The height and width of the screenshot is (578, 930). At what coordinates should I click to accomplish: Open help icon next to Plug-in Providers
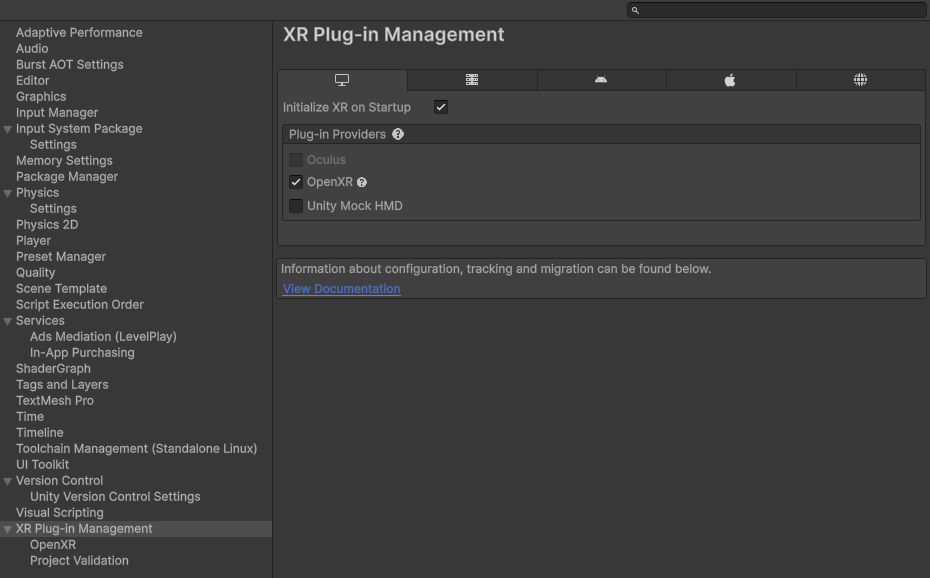click(398, 135)
